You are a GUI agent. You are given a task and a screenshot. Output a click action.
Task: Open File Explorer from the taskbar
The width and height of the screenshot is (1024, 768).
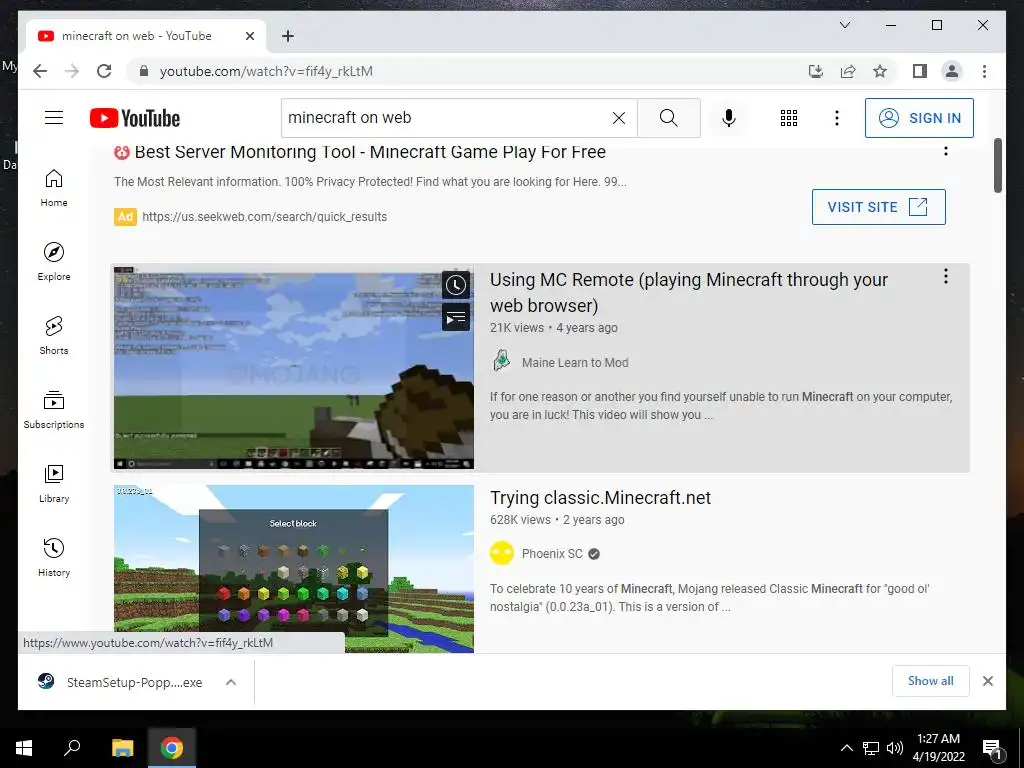[122, 748]
